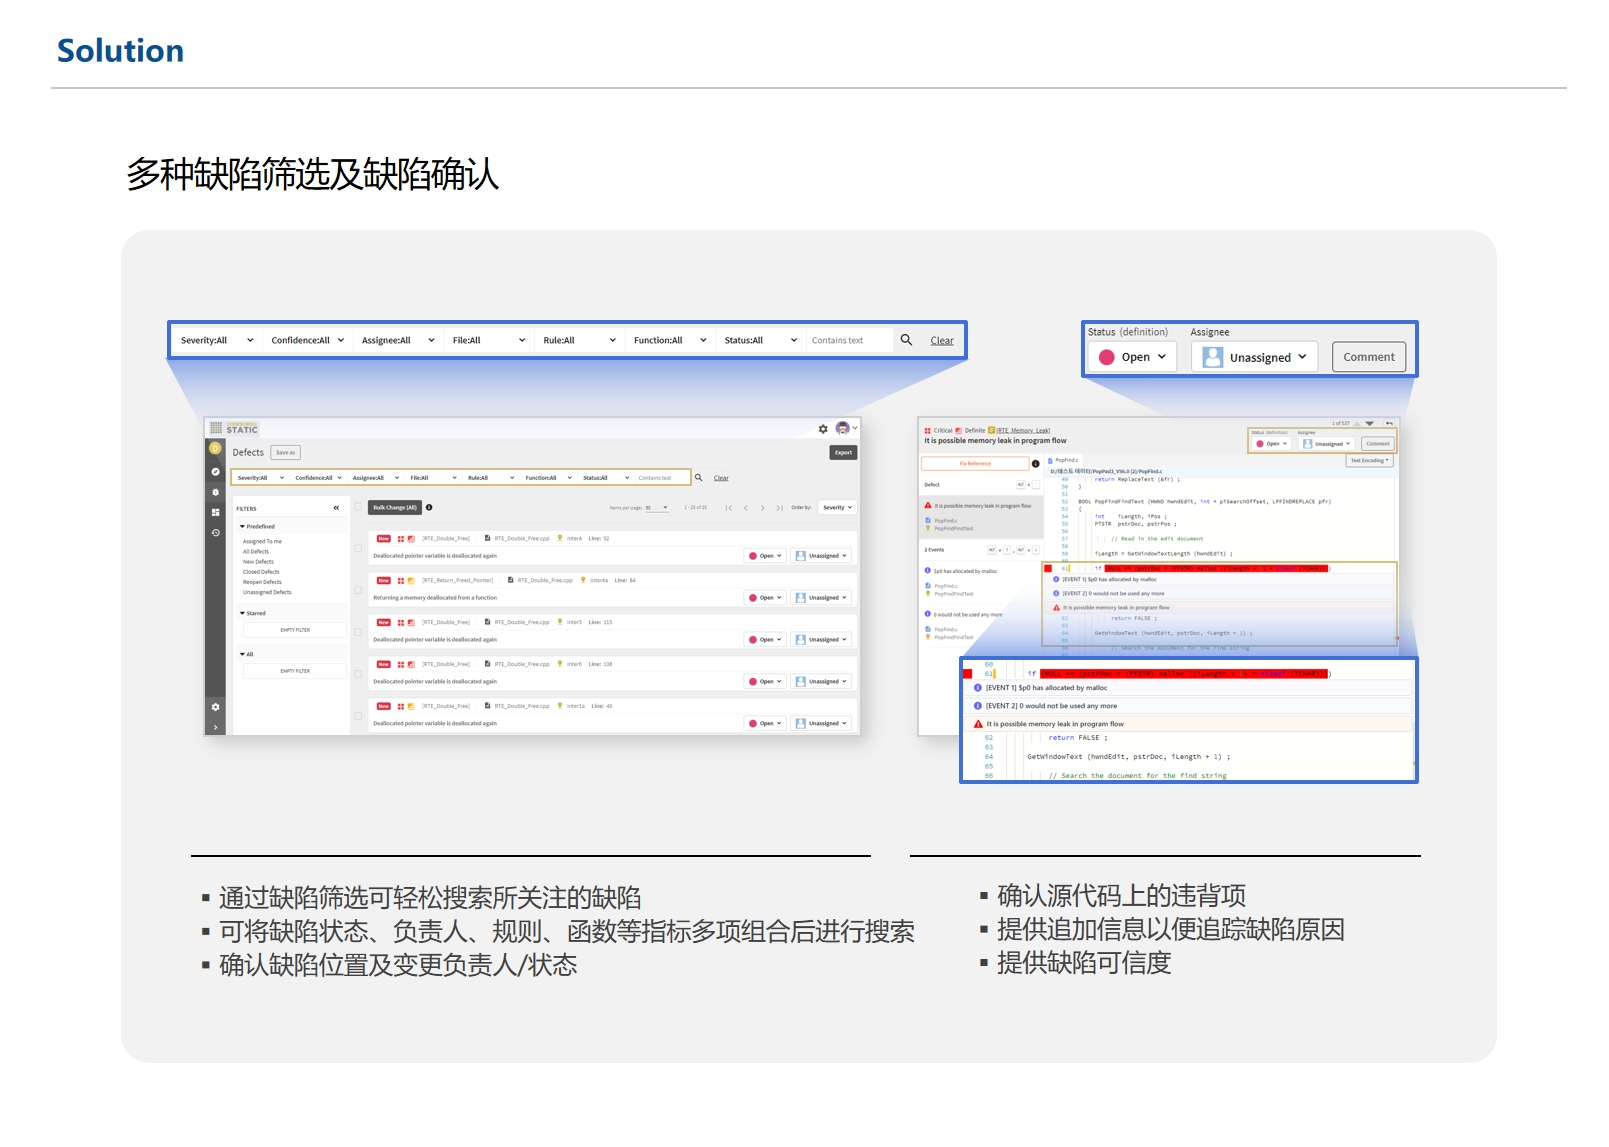Screen dimensions: 1609x1147
Task: Click the Clear link in enlarged filter bar
Action: [942, 341]
